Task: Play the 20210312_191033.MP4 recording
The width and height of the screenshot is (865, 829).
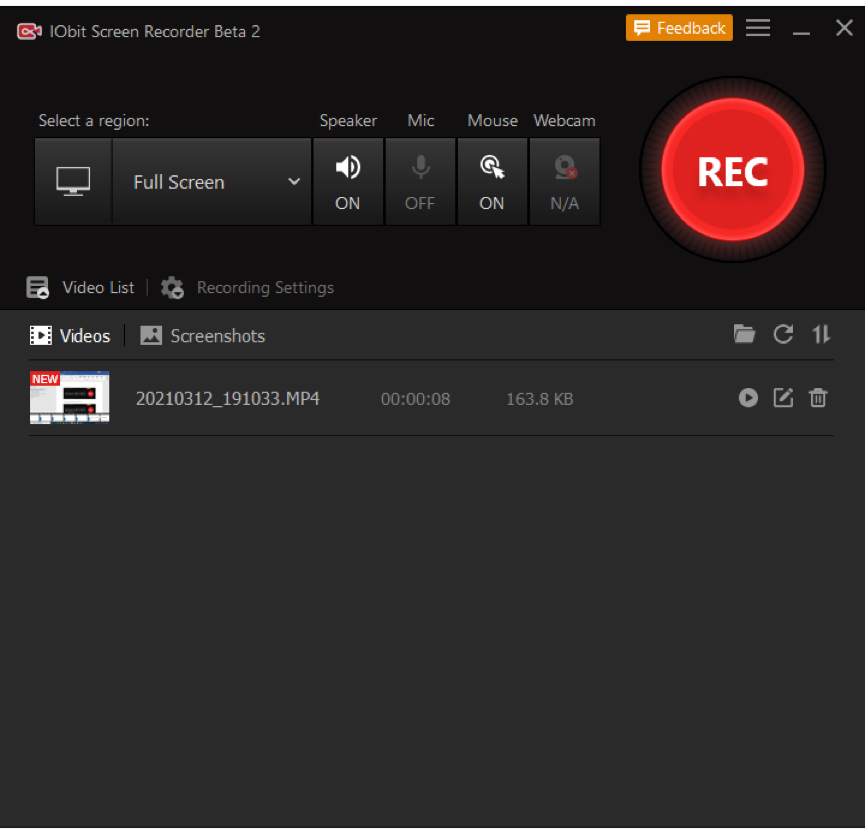Action: point(748,398)
